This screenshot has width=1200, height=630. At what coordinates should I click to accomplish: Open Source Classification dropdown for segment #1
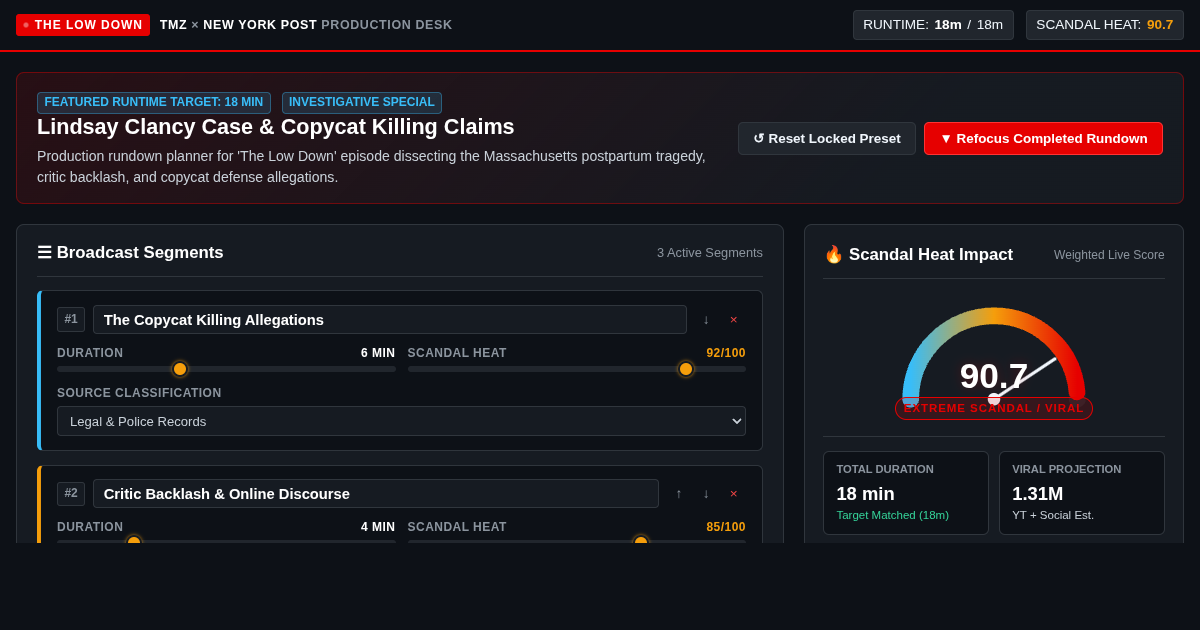tap(401, 421)
